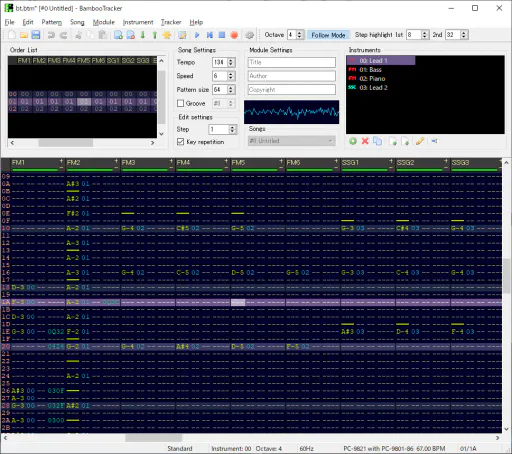Adjust Step spinner in Edit settings
This screenshot has height=454, width=512.
pos(233,129)
